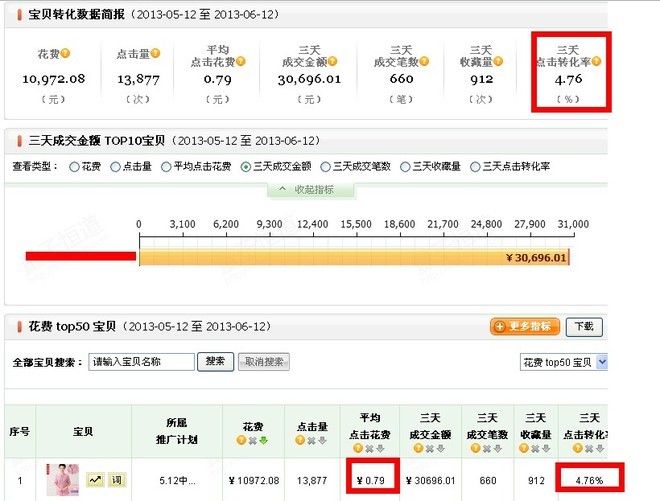660x501 pixels.
Task: Click the orange 更多指标 button
Action: pyautogui.click(x=525, y=327)
